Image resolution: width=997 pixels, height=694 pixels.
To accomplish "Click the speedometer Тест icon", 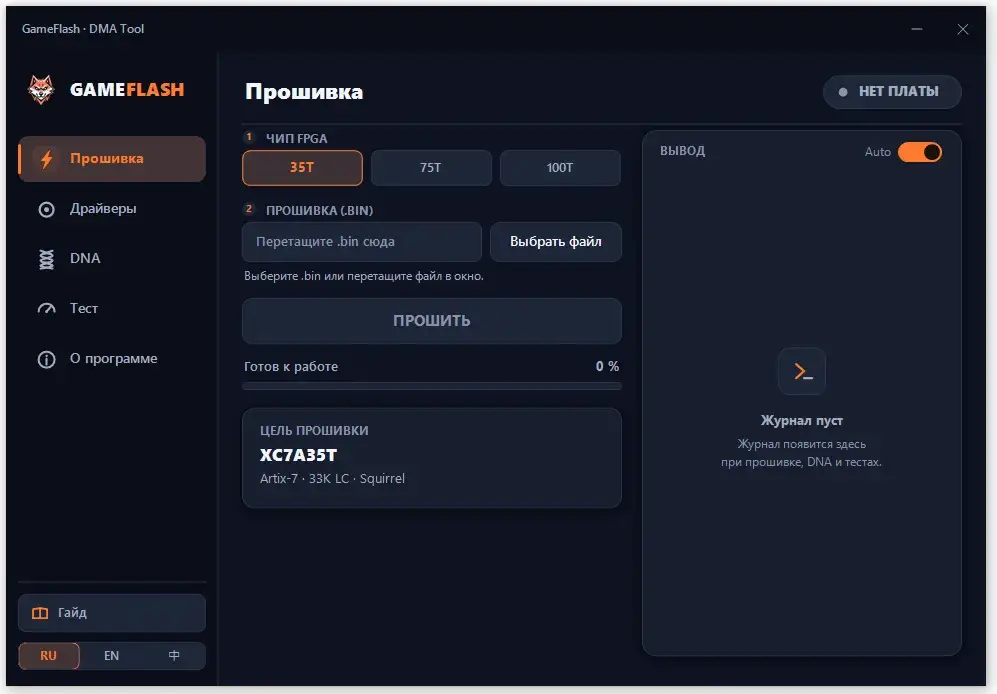I will 46,309.
